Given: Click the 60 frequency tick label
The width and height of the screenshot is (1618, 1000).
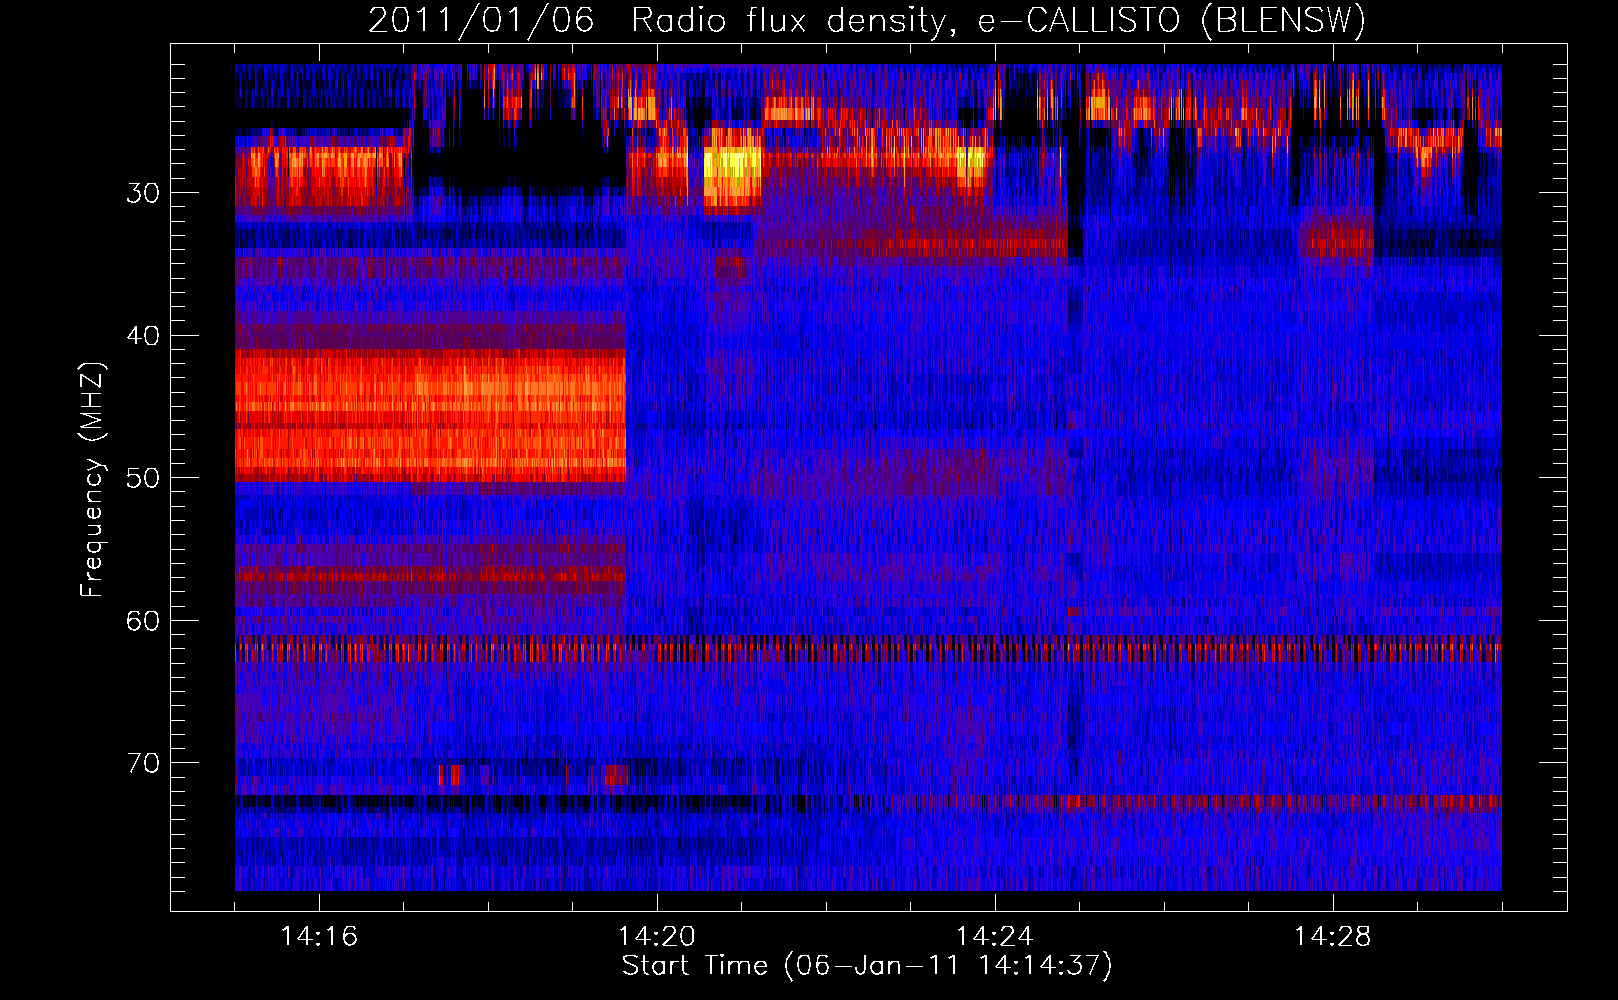Looking at the screenshot, I should (x=143, y=621).
